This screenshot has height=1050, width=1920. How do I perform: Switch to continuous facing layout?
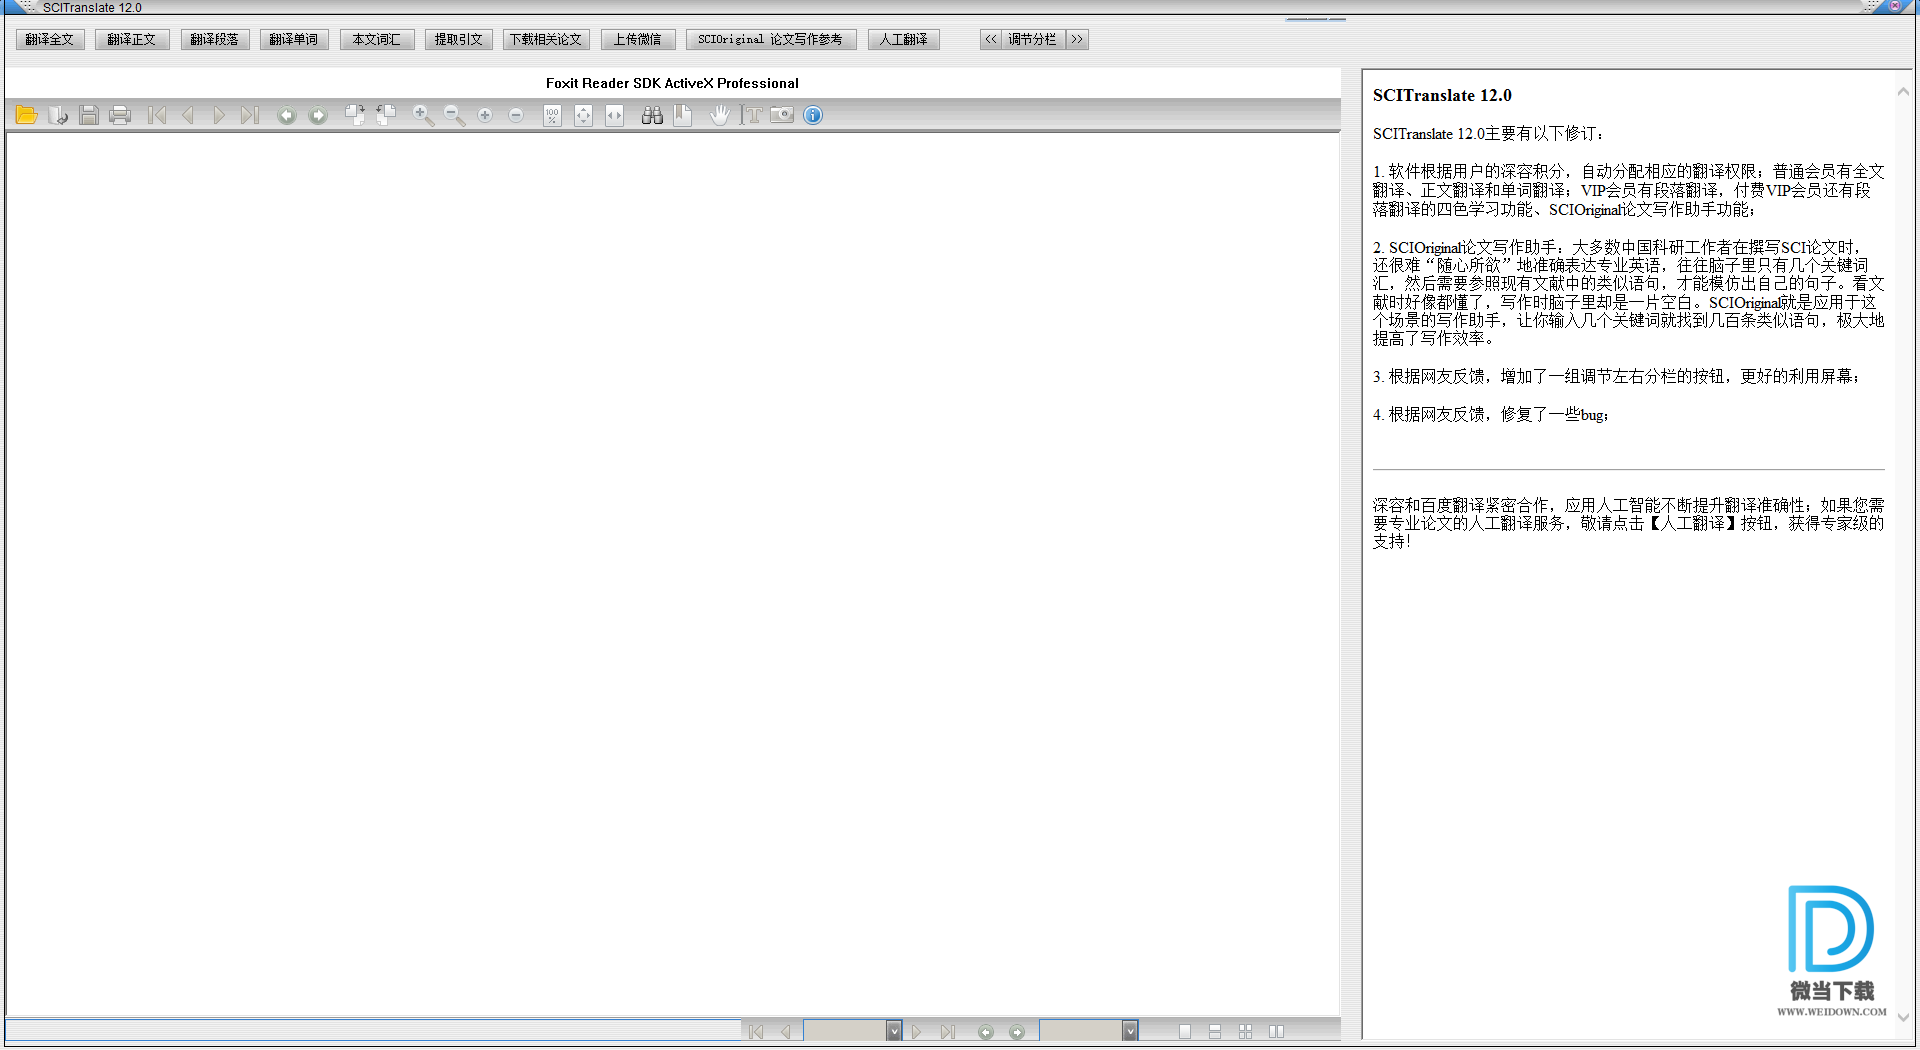(x=1246, y=1032)
